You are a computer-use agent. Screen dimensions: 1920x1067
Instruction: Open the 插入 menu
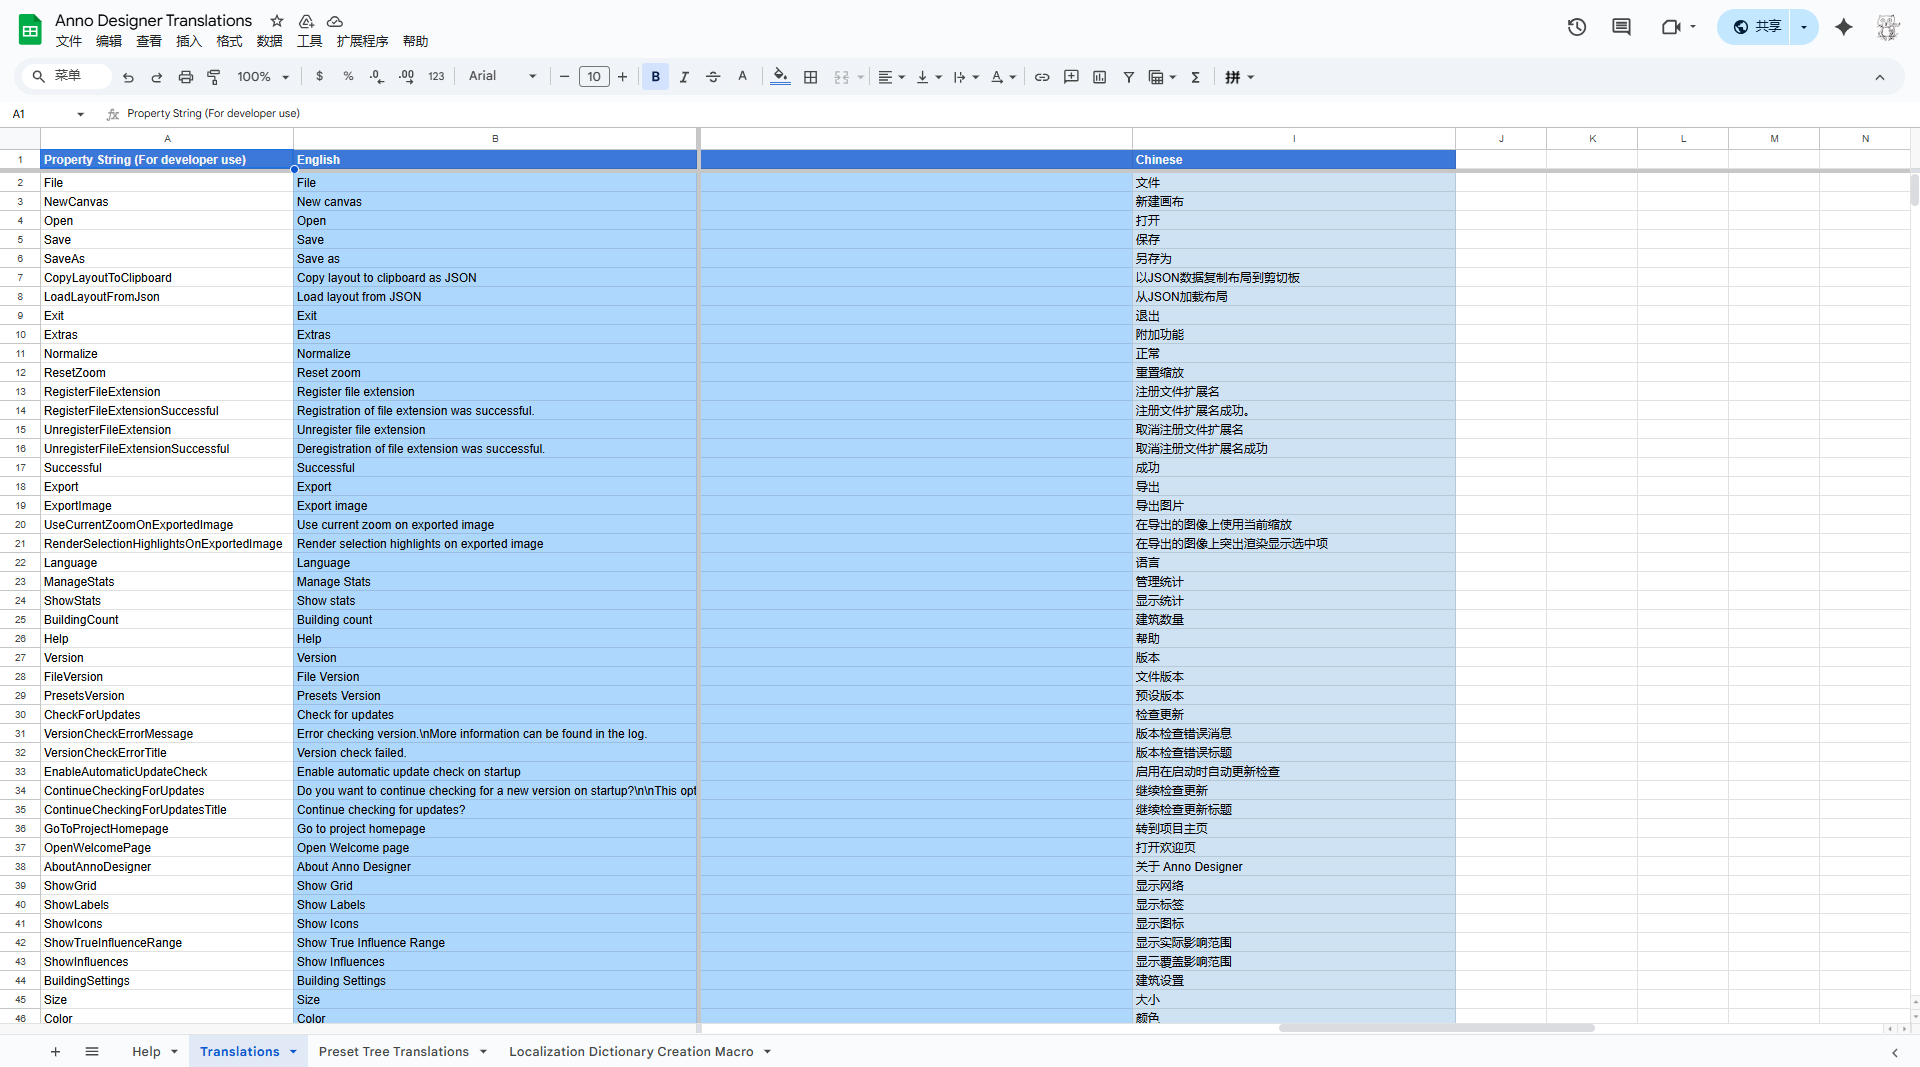(189, 41)
